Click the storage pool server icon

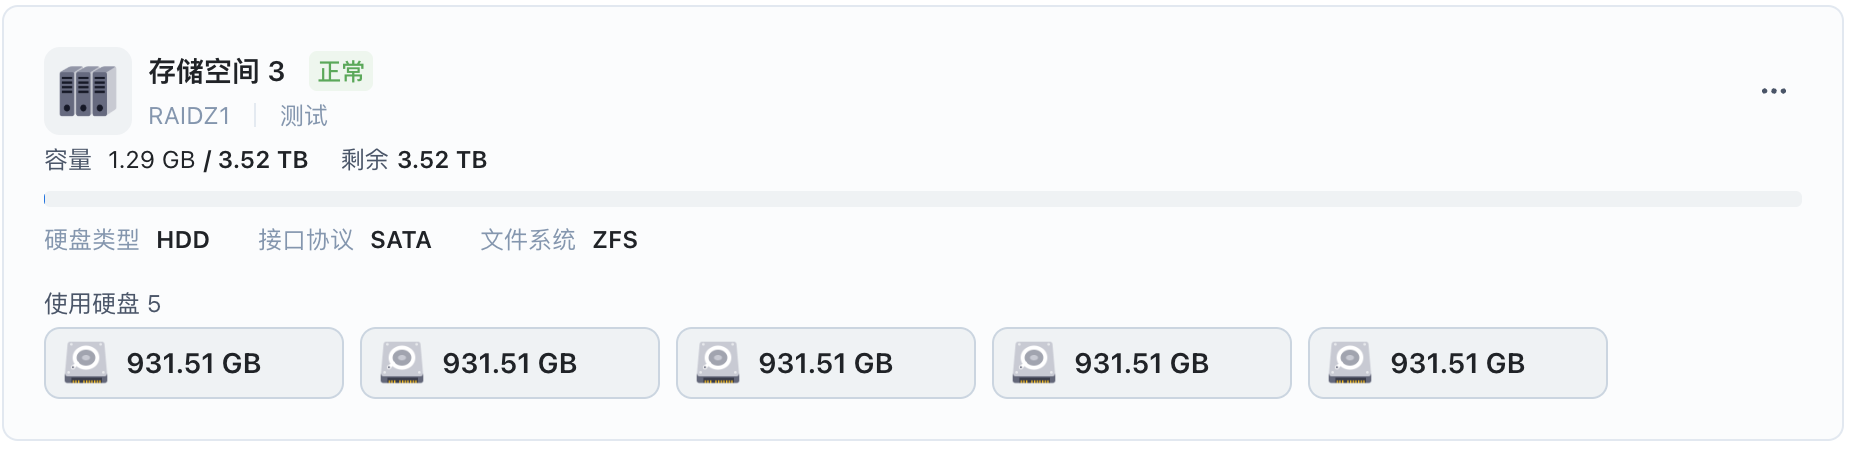click(88, 91)
